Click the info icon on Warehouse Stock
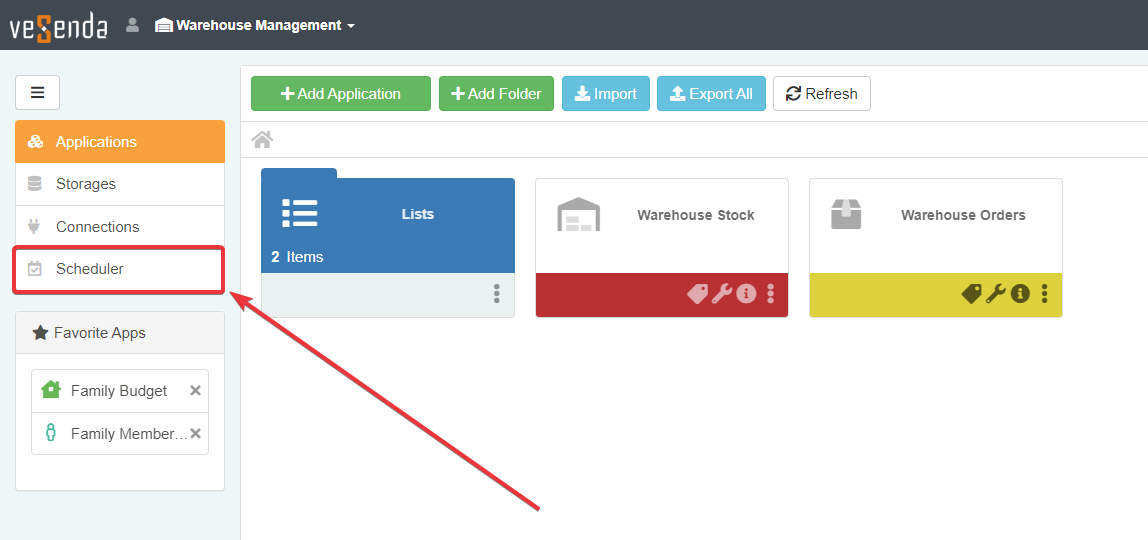Image resolution: width=1148 pixels, height=540 pixels. tap(746, 294)
